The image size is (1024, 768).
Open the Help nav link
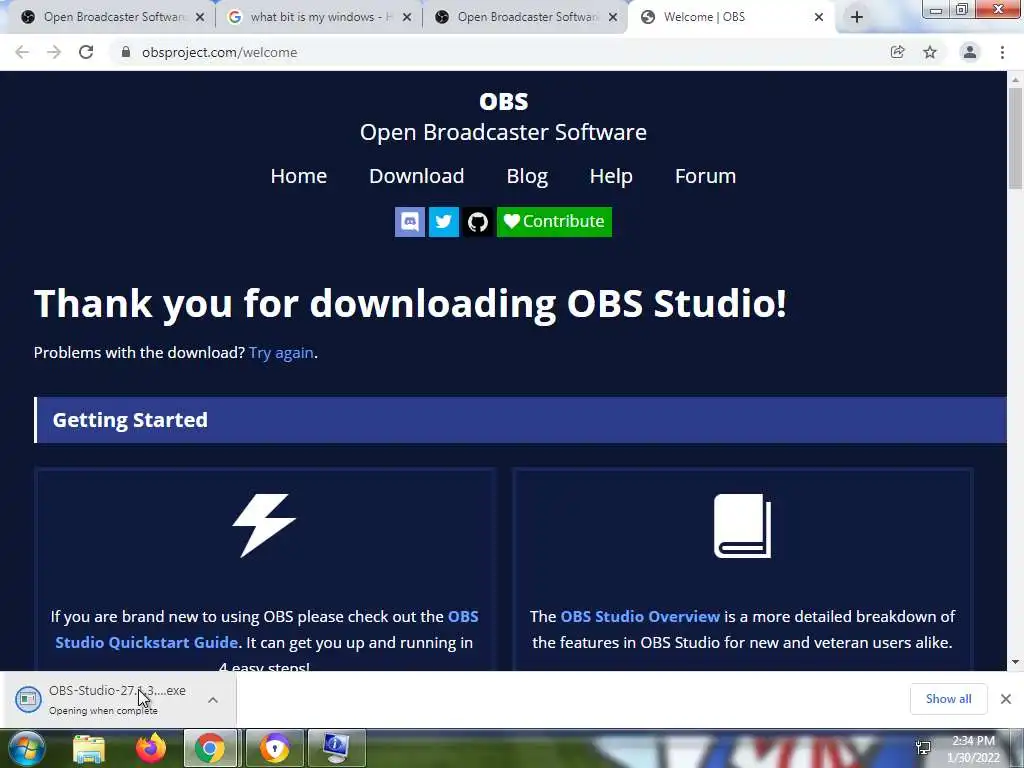click(611, 176)
